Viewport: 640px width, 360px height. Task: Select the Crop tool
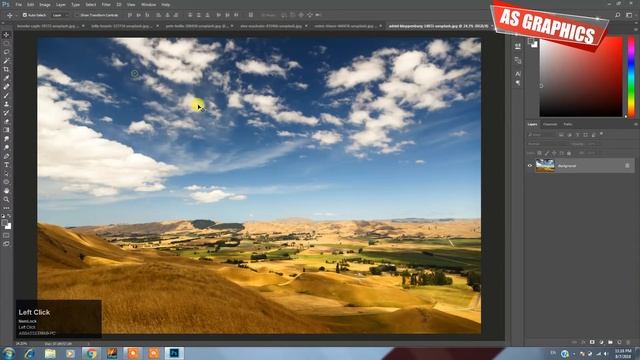6,69
